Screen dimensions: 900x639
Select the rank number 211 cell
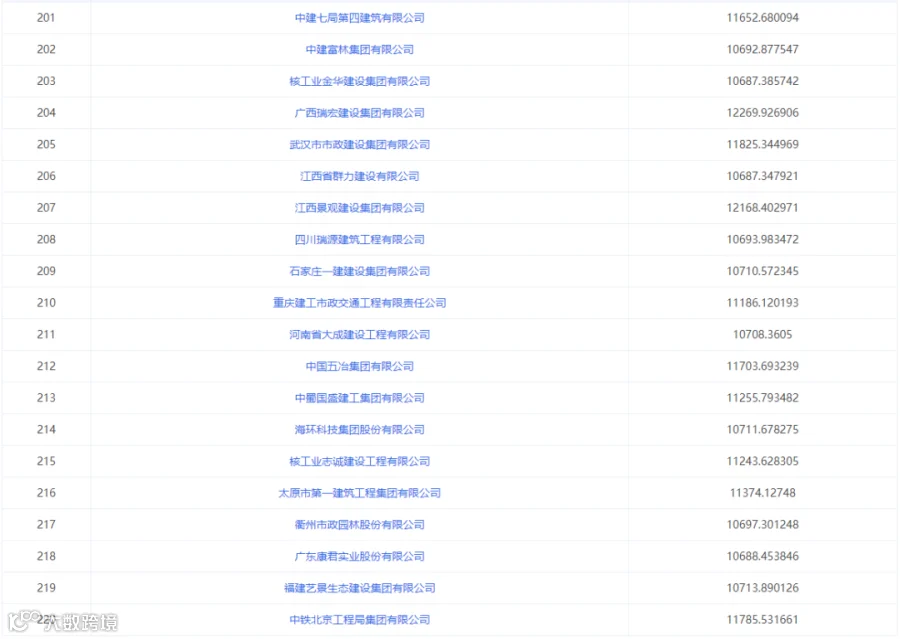pos(46,334)
